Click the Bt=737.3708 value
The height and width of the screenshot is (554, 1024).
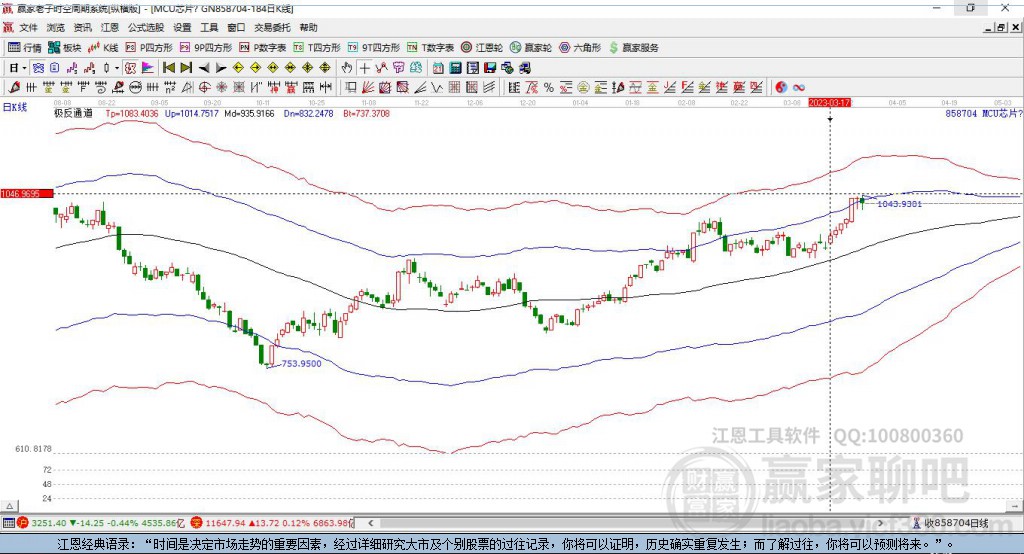[366, 113]
